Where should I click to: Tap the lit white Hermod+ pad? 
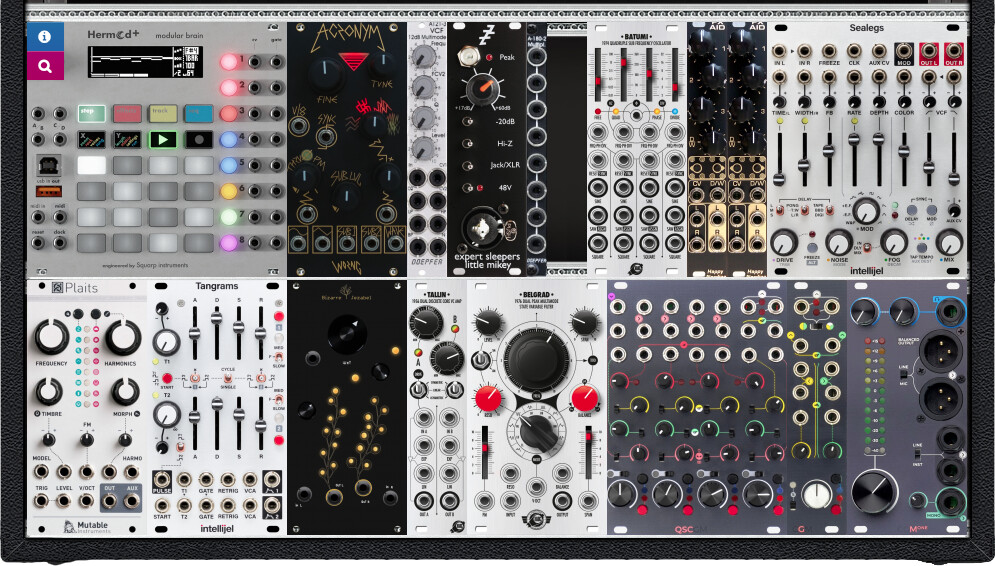point(91,165)
